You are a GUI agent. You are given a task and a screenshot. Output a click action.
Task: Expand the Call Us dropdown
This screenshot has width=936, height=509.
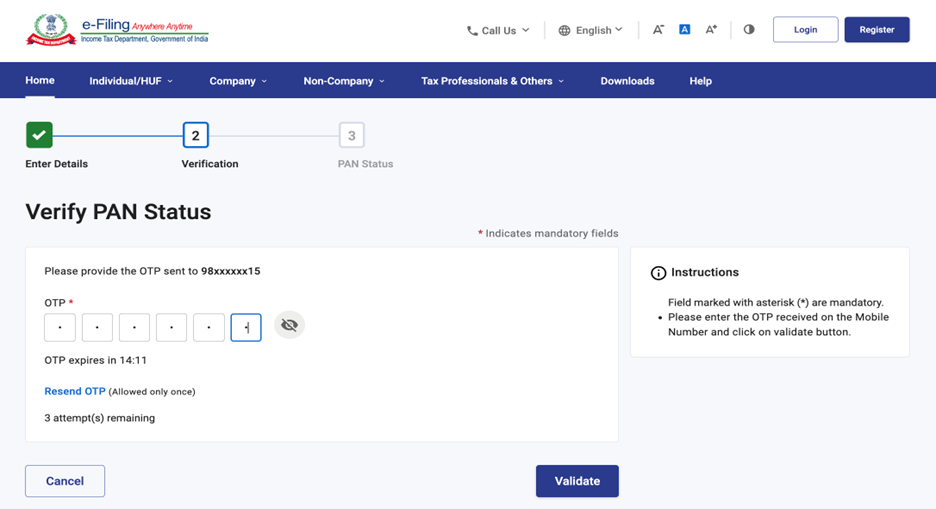498,31
